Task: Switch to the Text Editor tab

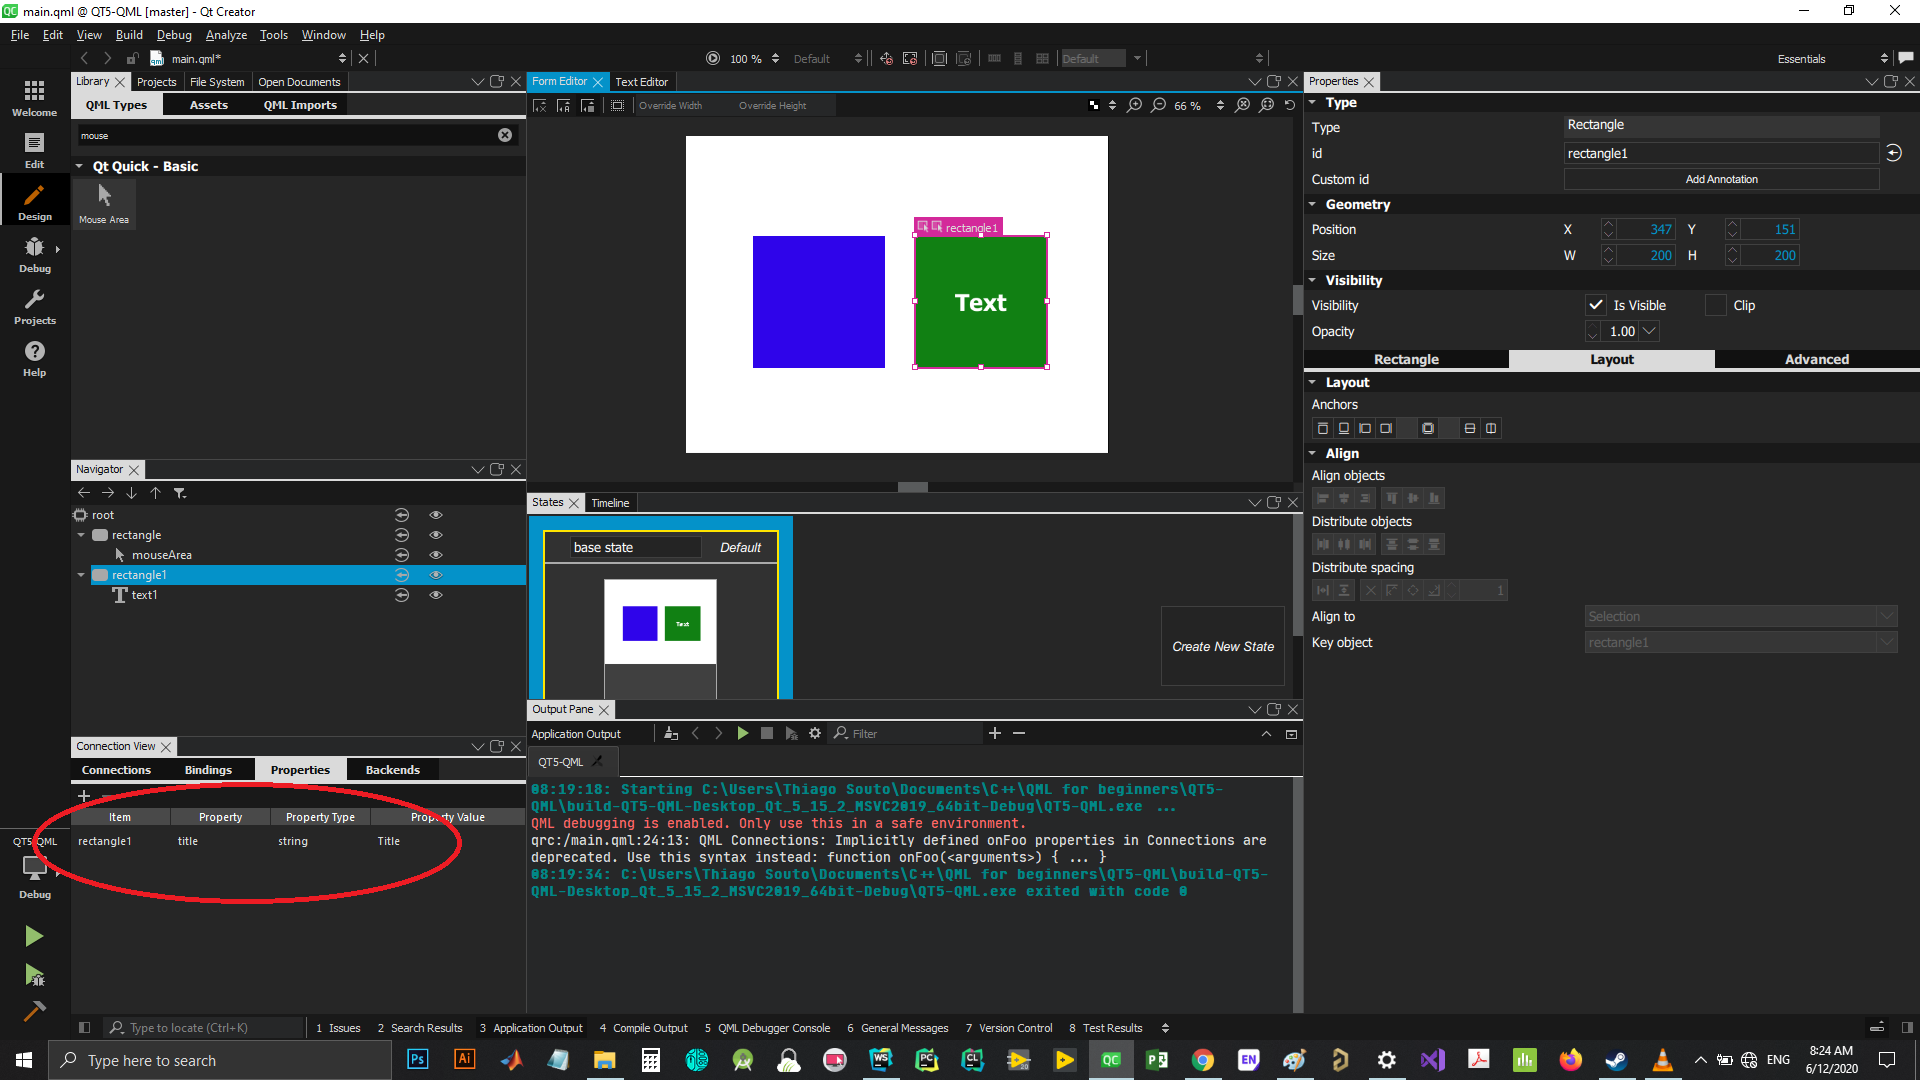Action: coord(641,82)
